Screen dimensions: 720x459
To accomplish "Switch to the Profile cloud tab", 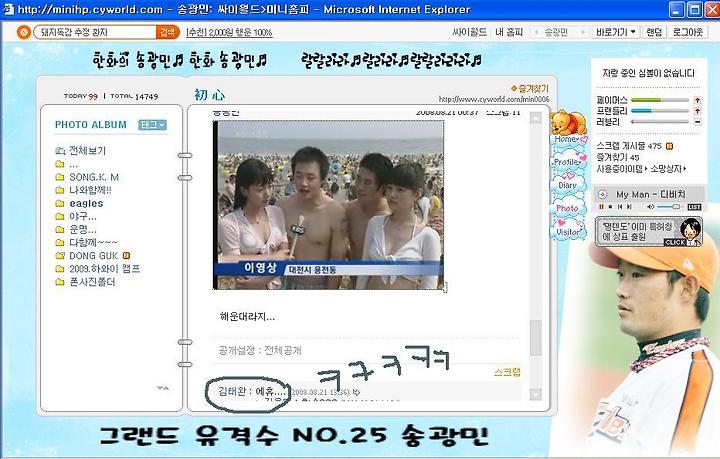I will (568, 162).
